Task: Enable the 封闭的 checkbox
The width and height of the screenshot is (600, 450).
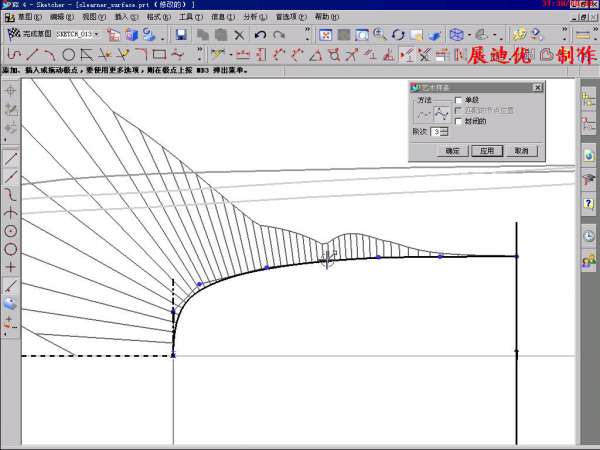Action: point(458,120)
